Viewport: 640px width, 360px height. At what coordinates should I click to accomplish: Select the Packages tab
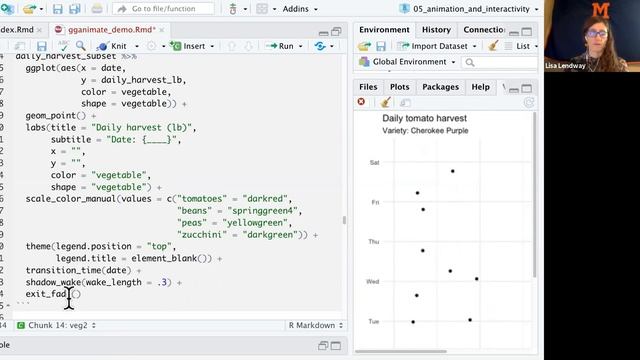(x=440, y=87)
